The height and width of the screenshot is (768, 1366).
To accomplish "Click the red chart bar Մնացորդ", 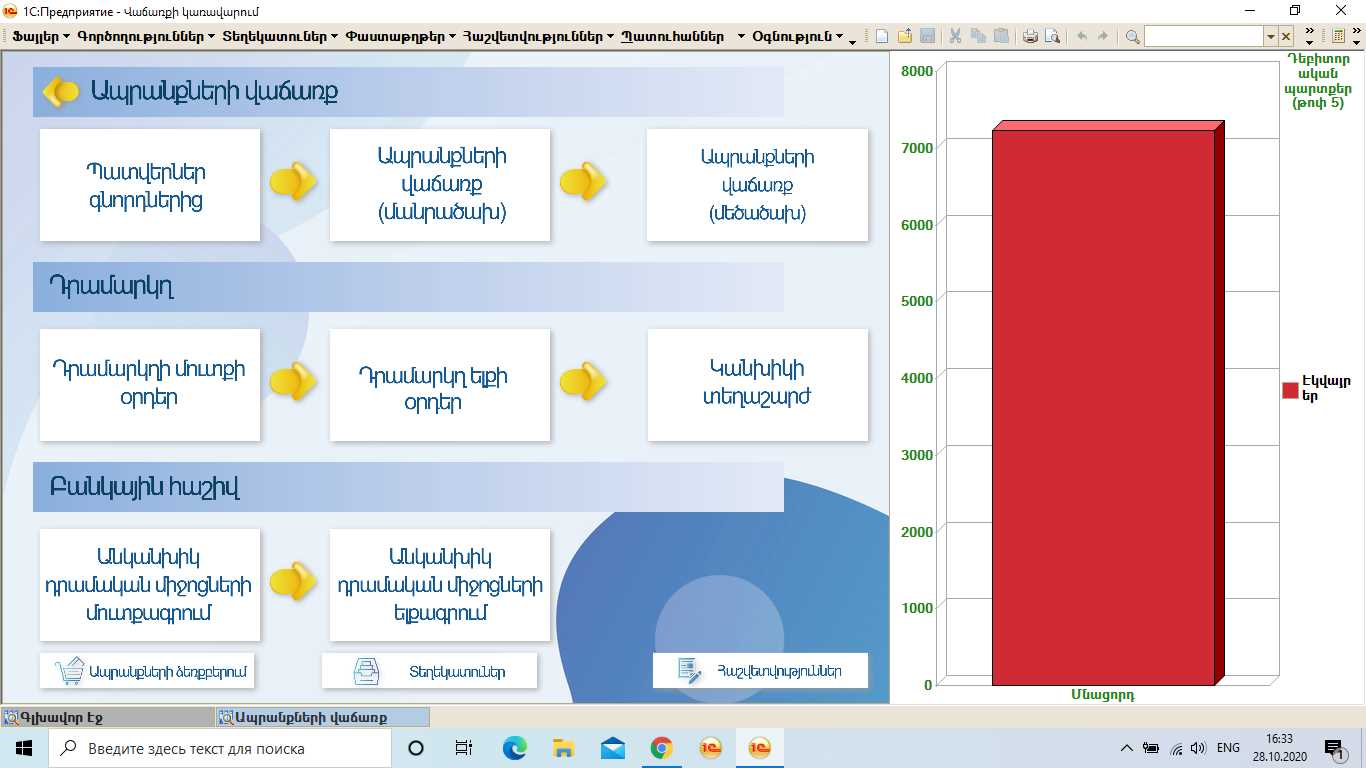I will [1108, 403].
